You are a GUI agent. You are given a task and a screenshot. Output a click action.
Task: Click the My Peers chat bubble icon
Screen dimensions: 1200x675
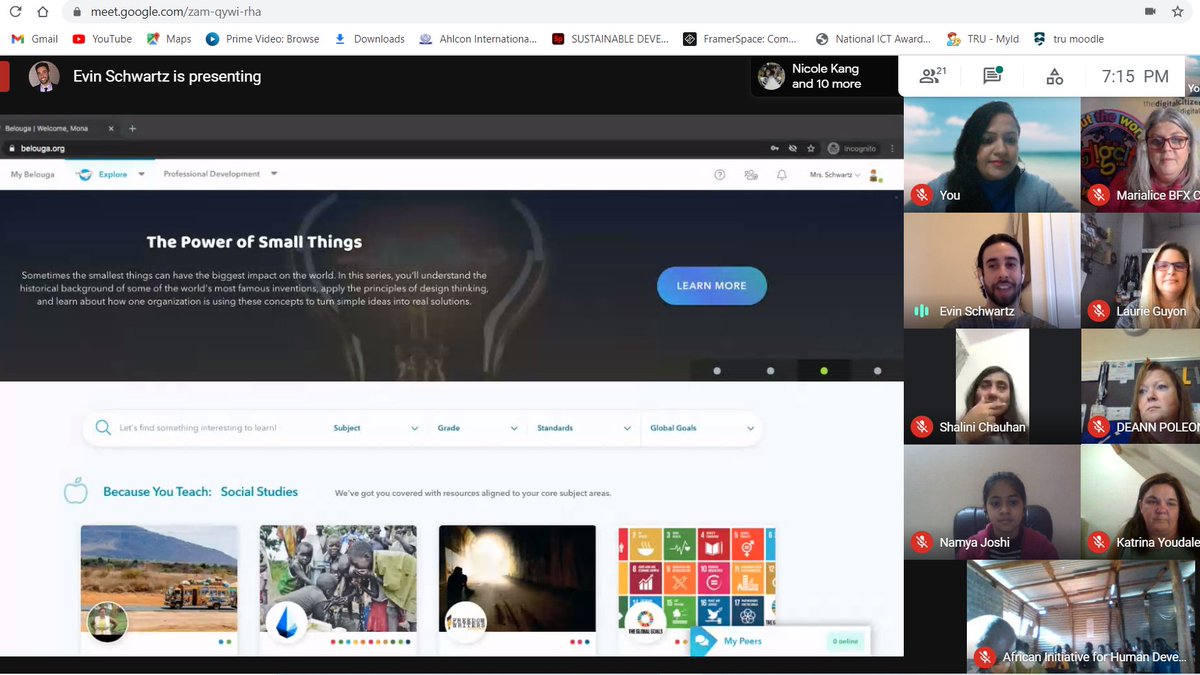coord(704,641)
